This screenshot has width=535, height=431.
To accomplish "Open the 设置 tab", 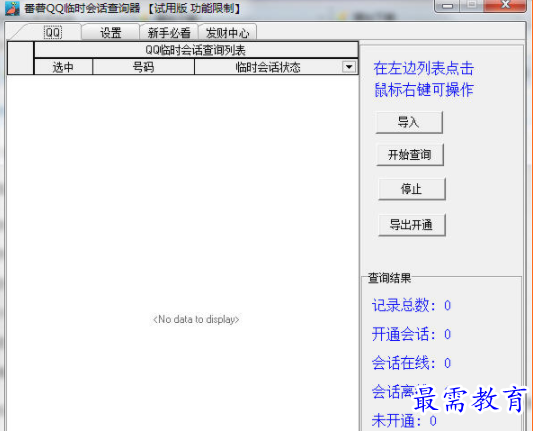I will point(111,33).
